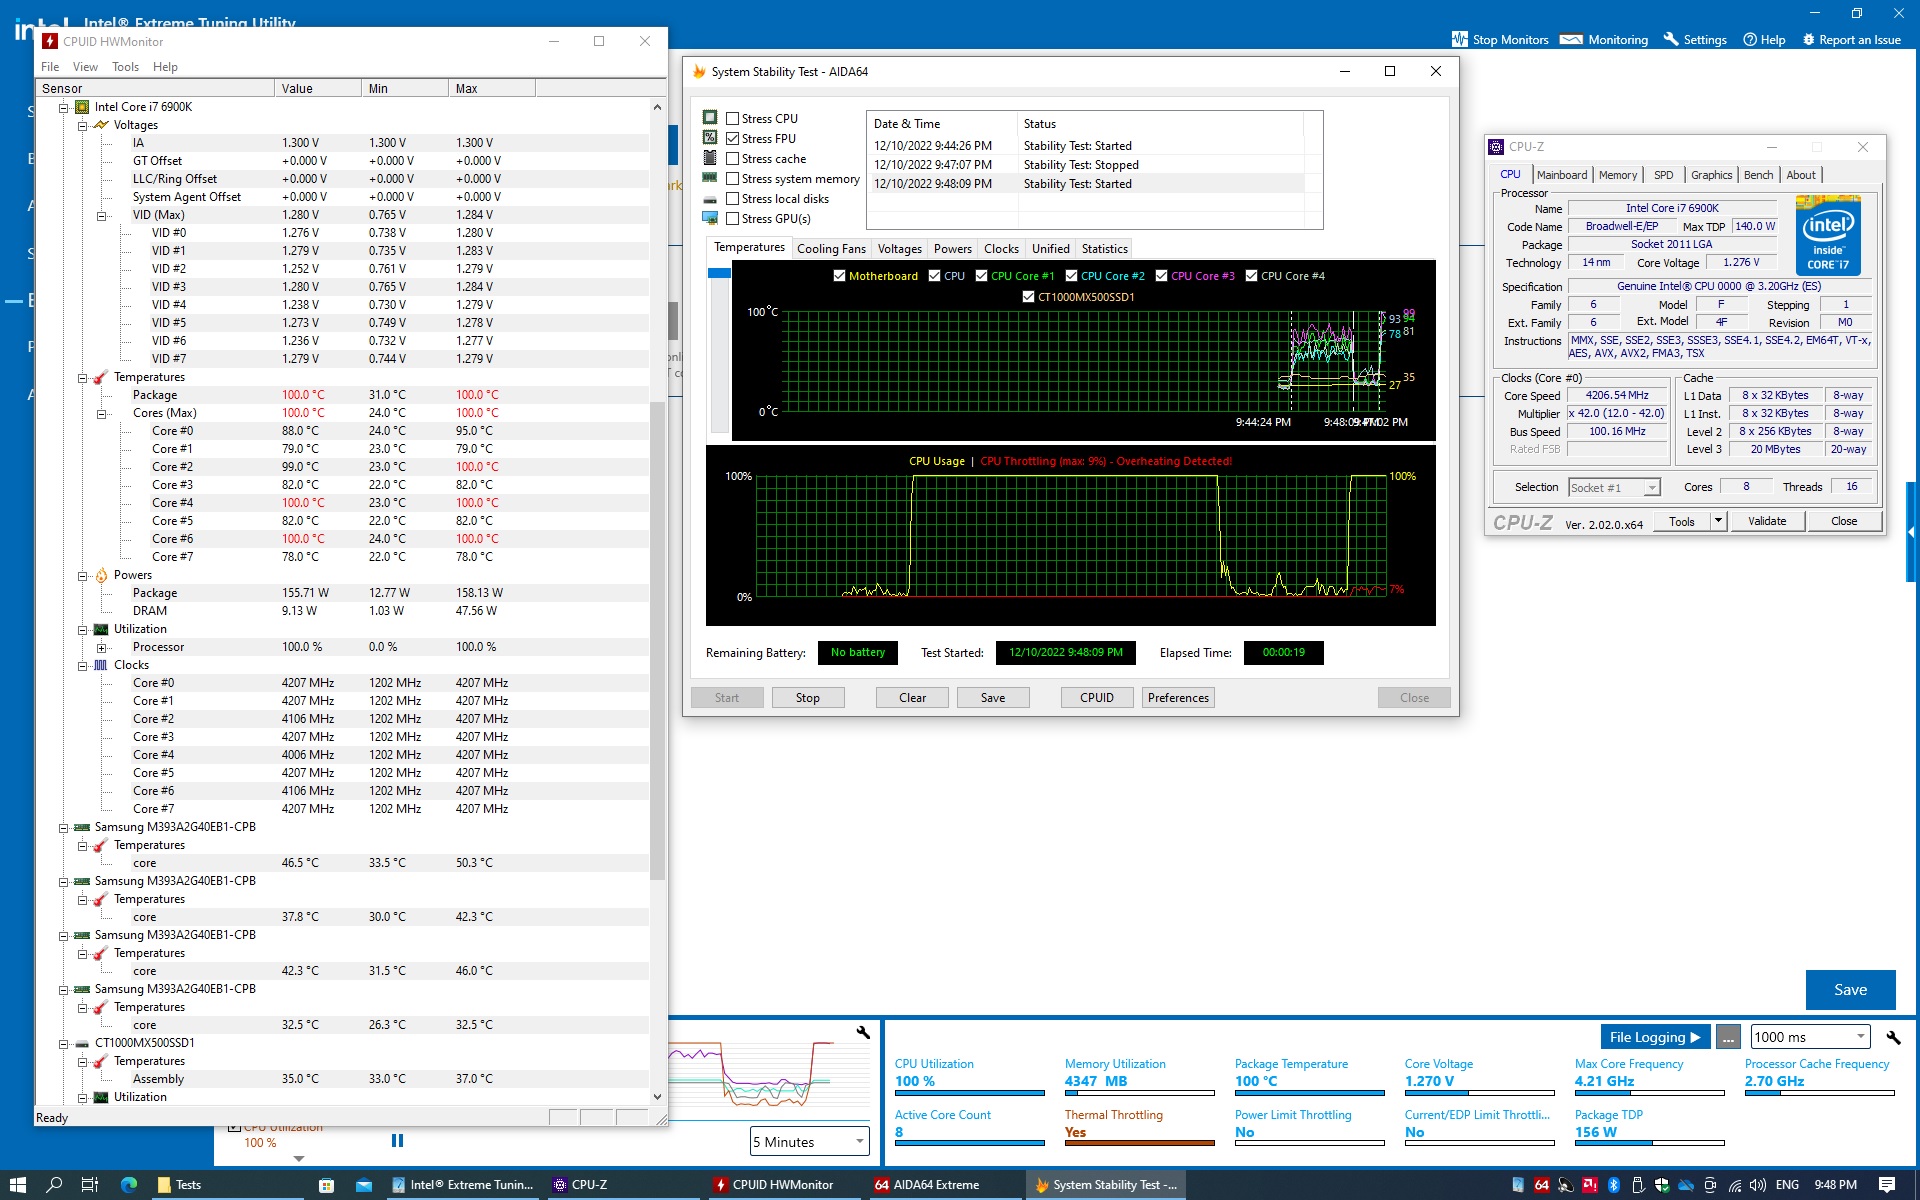Click the Stop Monitors icon
Viewport: 1920px width, 1200px height.
point(1460,39)
